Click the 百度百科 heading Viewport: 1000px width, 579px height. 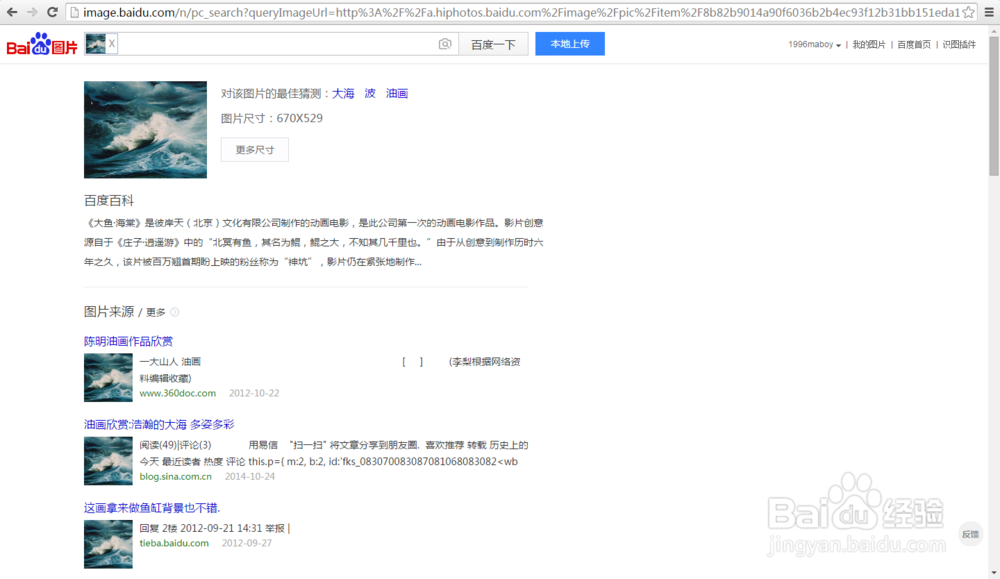[109, 201]
